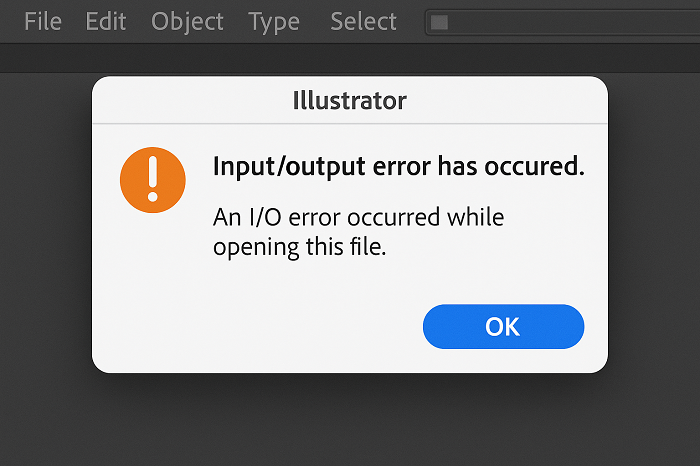Open the Type menu
The height and width of the screenshot is (466, 700).
pyautogui.click(x=274, y=21)
